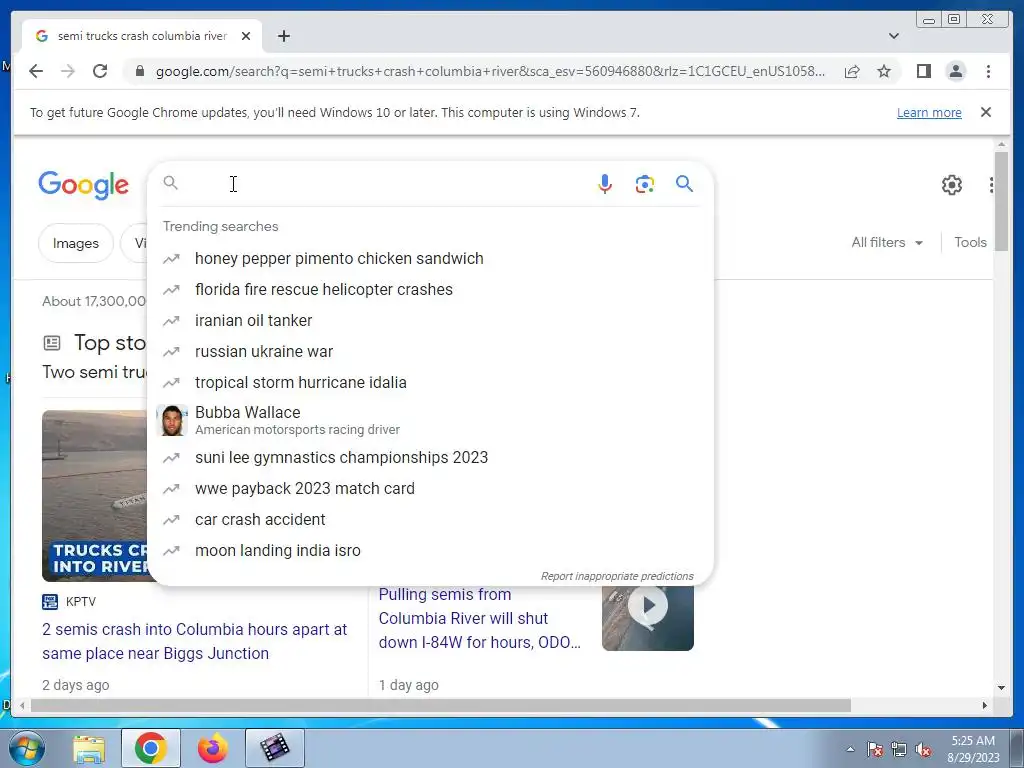Show hidden tray icons arrow
1024x768 pixels.
pyautogui.click(x=850, y=749)
